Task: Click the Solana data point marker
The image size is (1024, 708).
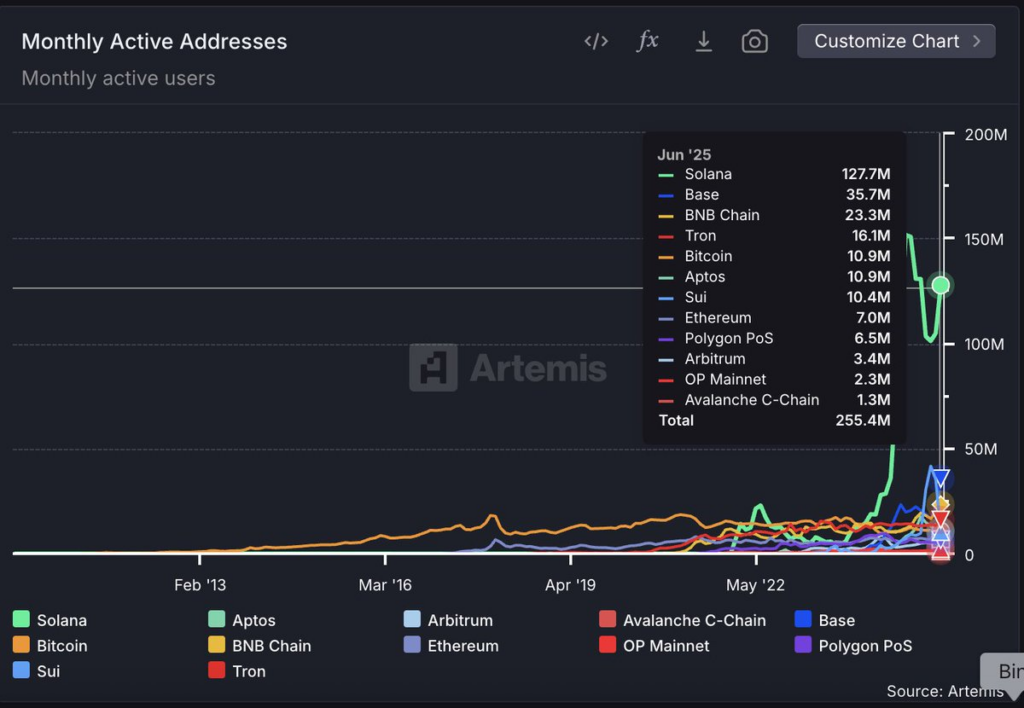Action: pyautogui.click(x=940, y=285)
